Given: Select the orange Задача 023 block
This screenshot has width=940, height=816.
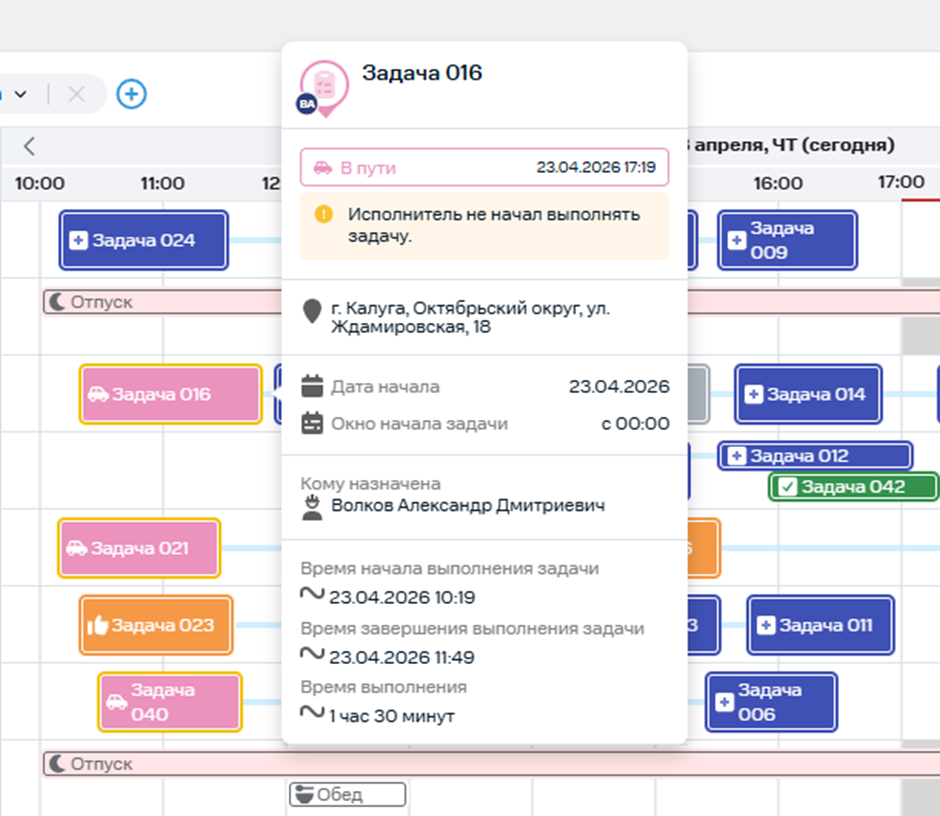Looking at the screenshot, I should point(156,625).
